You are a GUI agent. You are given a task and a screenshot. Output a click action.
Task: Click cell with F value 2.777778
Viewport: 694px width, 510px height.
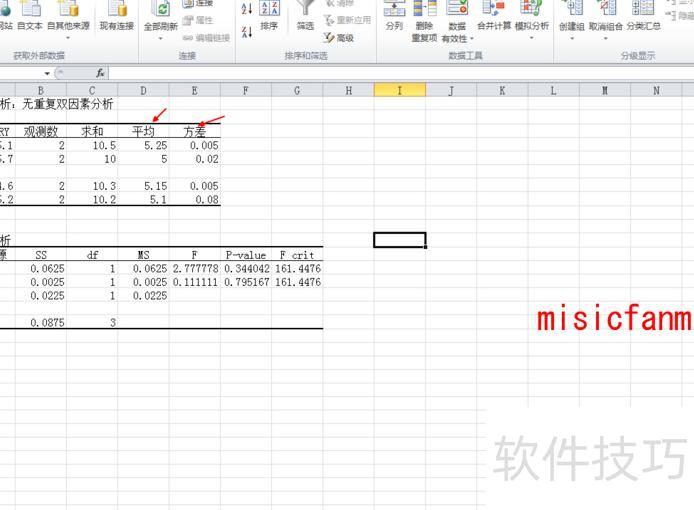pos(195,268)
